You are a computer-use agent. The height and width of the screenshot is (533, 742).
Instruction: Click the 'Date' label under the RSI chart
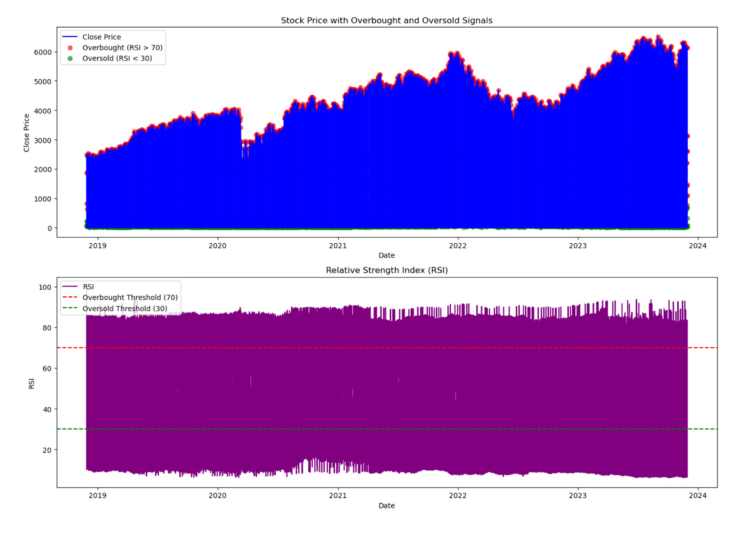386,506
